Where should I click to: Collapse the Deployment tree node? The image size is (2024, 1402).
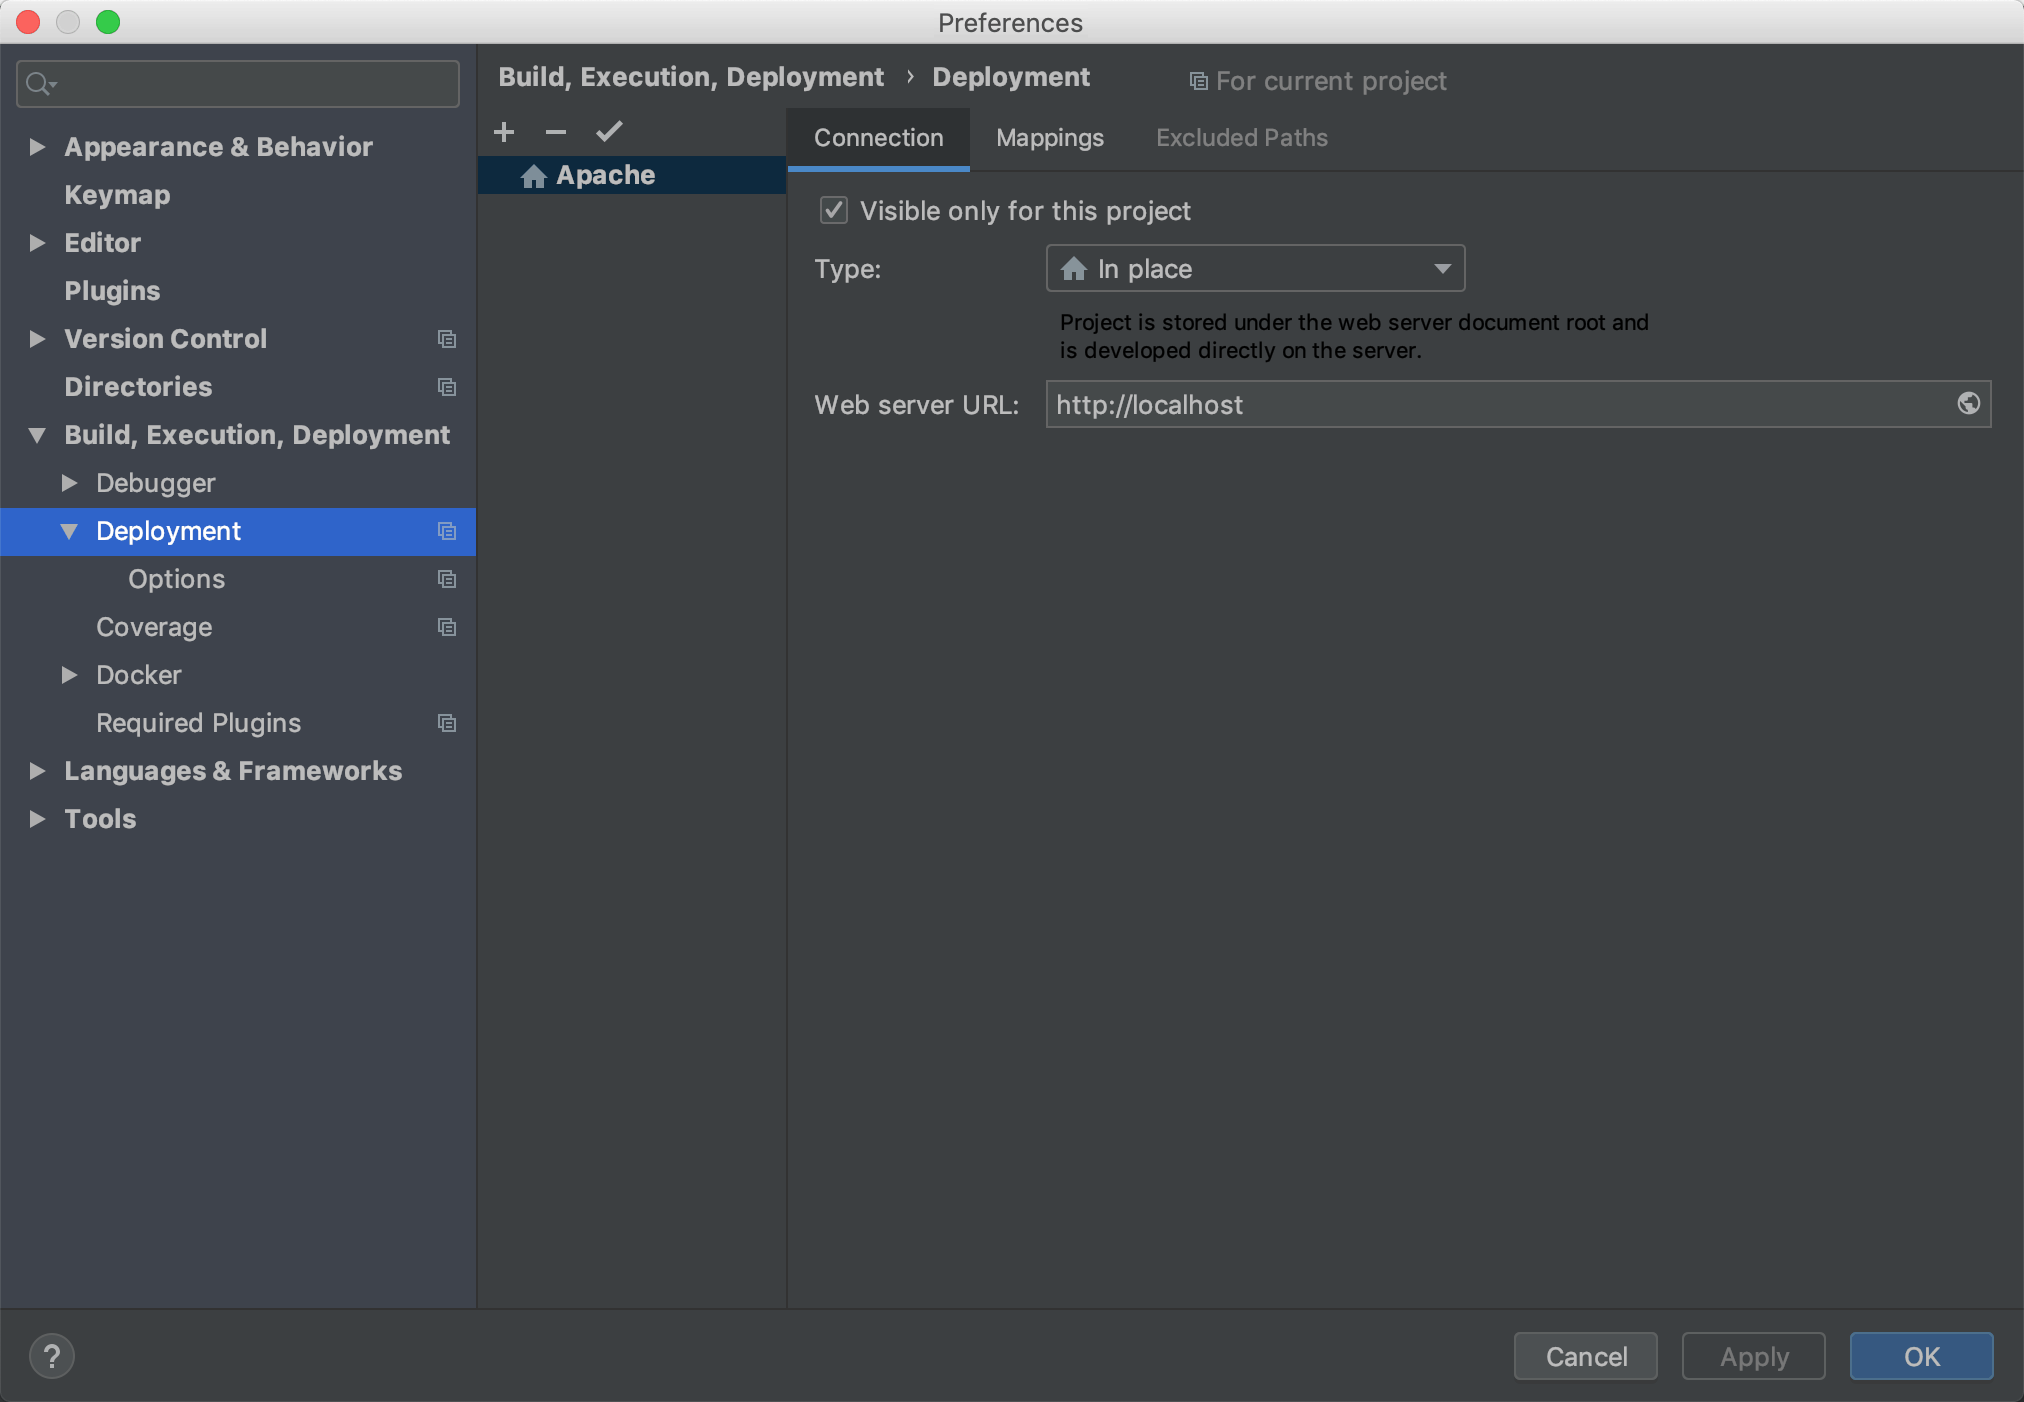coord(70,531)
